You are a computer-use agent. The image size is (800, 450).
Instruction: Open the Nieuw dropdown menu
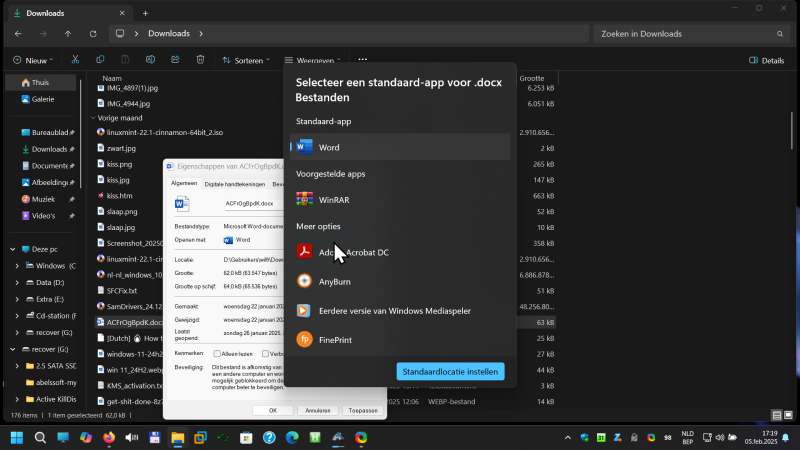tap(33, 60)
